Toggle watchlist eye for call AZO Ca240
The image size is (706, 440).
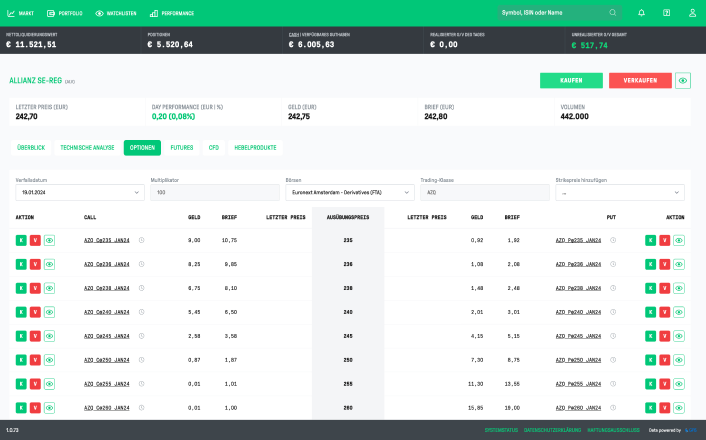point(49,312)
